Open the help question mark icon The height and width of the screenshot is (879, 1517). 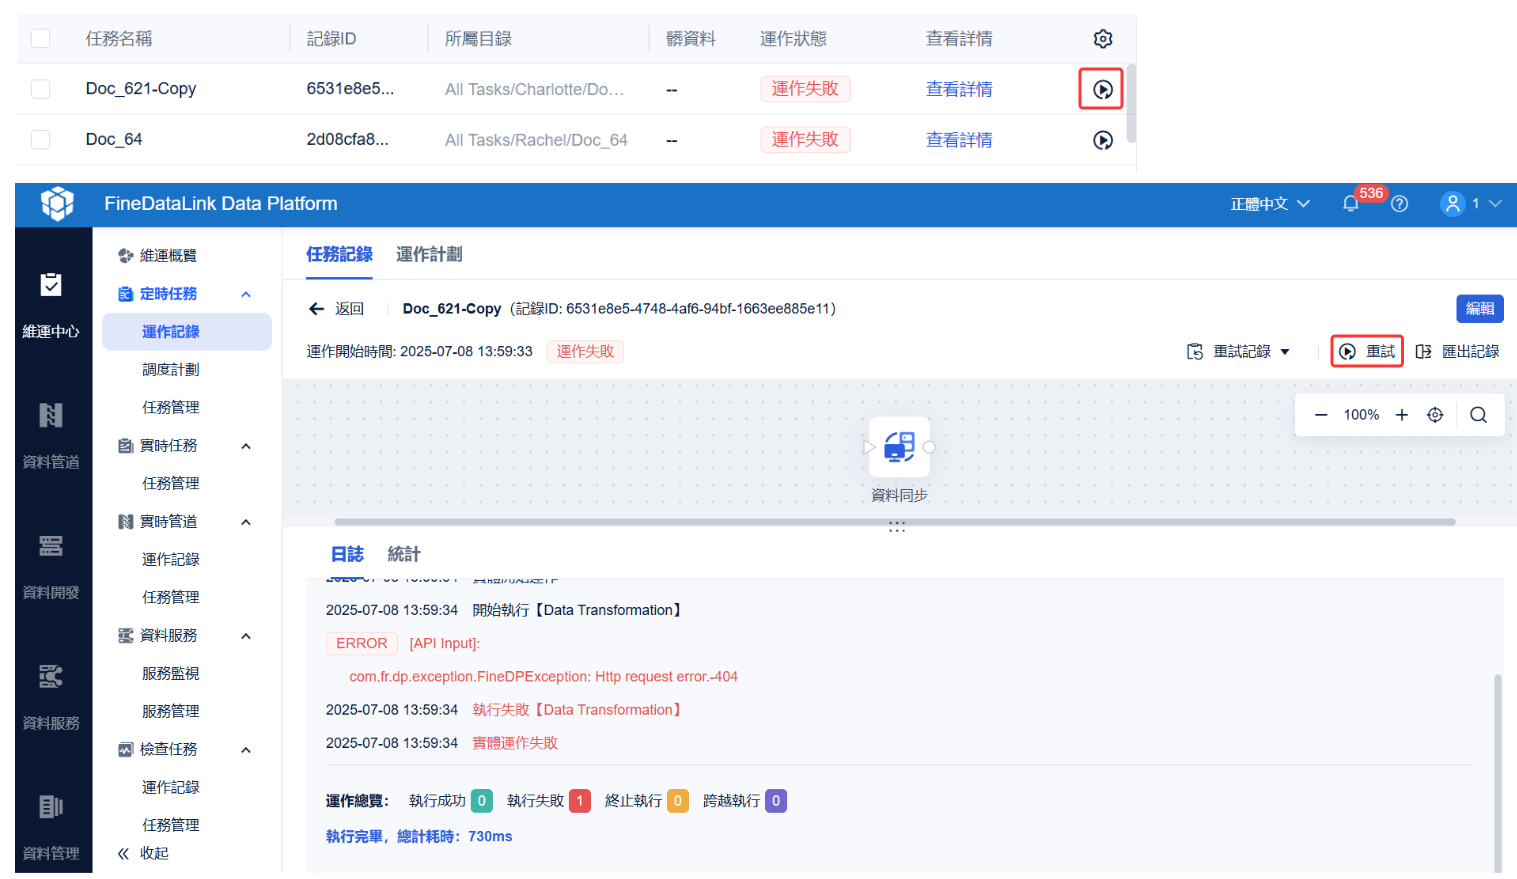[1400, 204]
